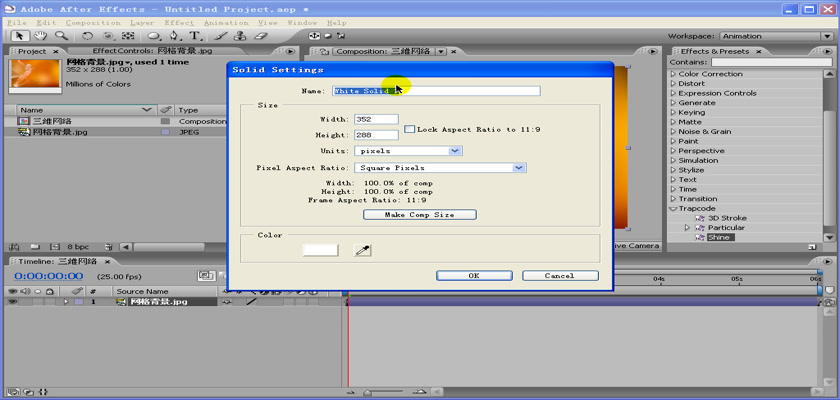Screen dimensions: 840x400
Task: Select the Pan Behind tool
Action: pos(128,36)
